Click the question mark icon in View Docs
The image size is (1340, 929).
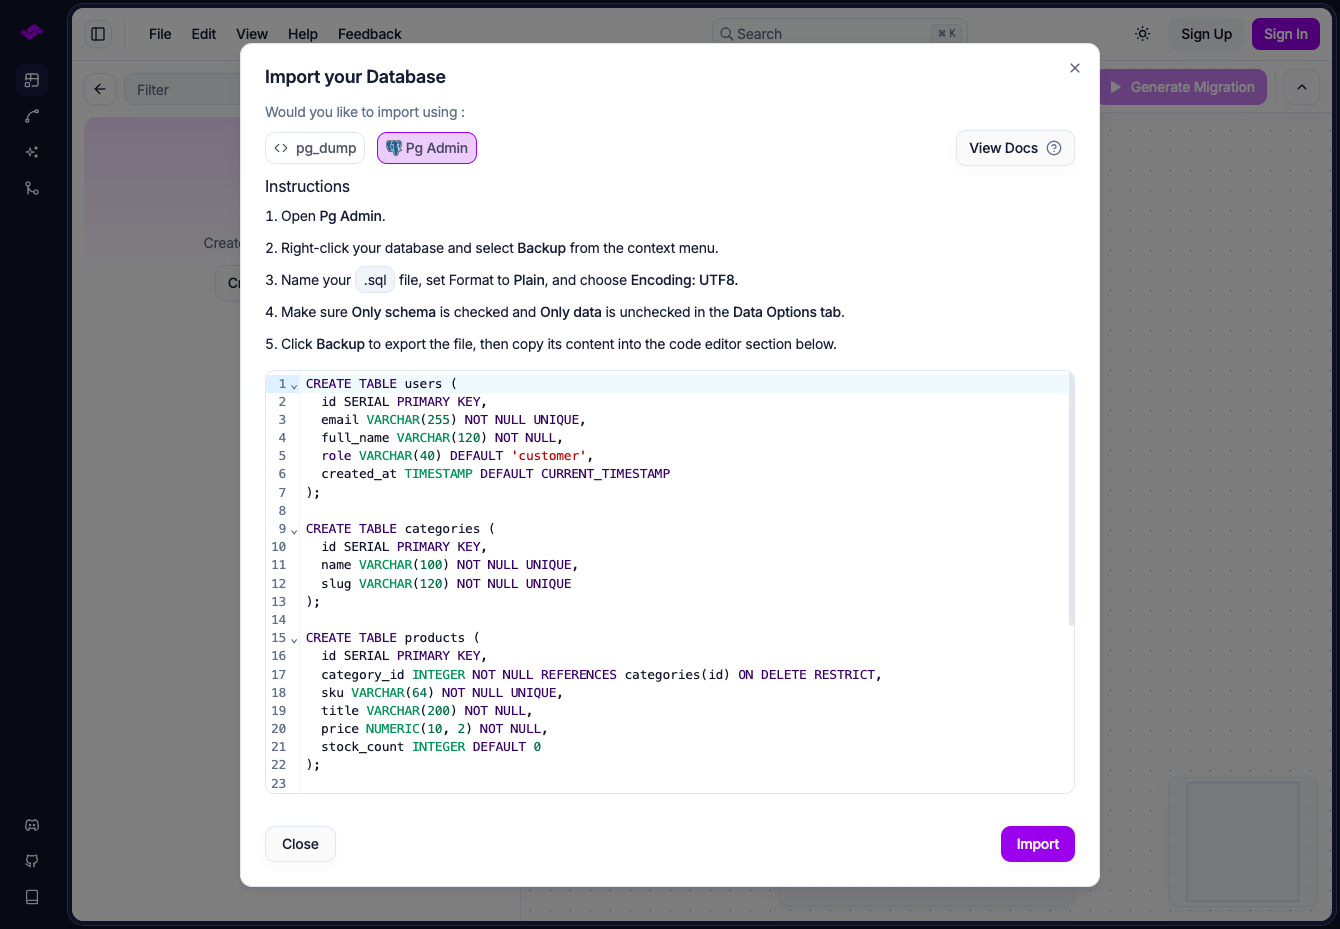pyautogui.click(x=1054, y=148)
